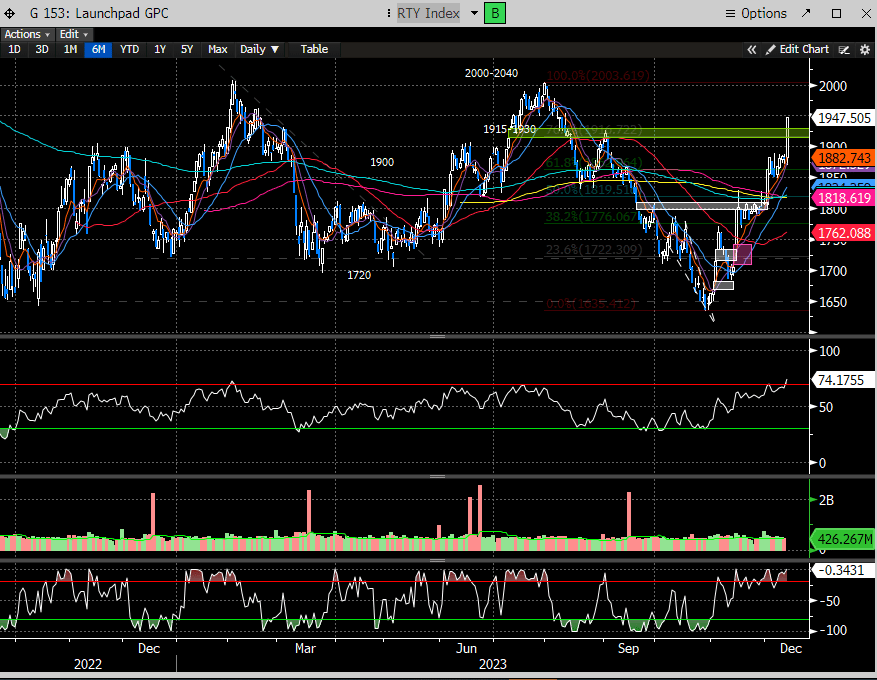Expand the Edit dropdown menu

tap(73, 34)
